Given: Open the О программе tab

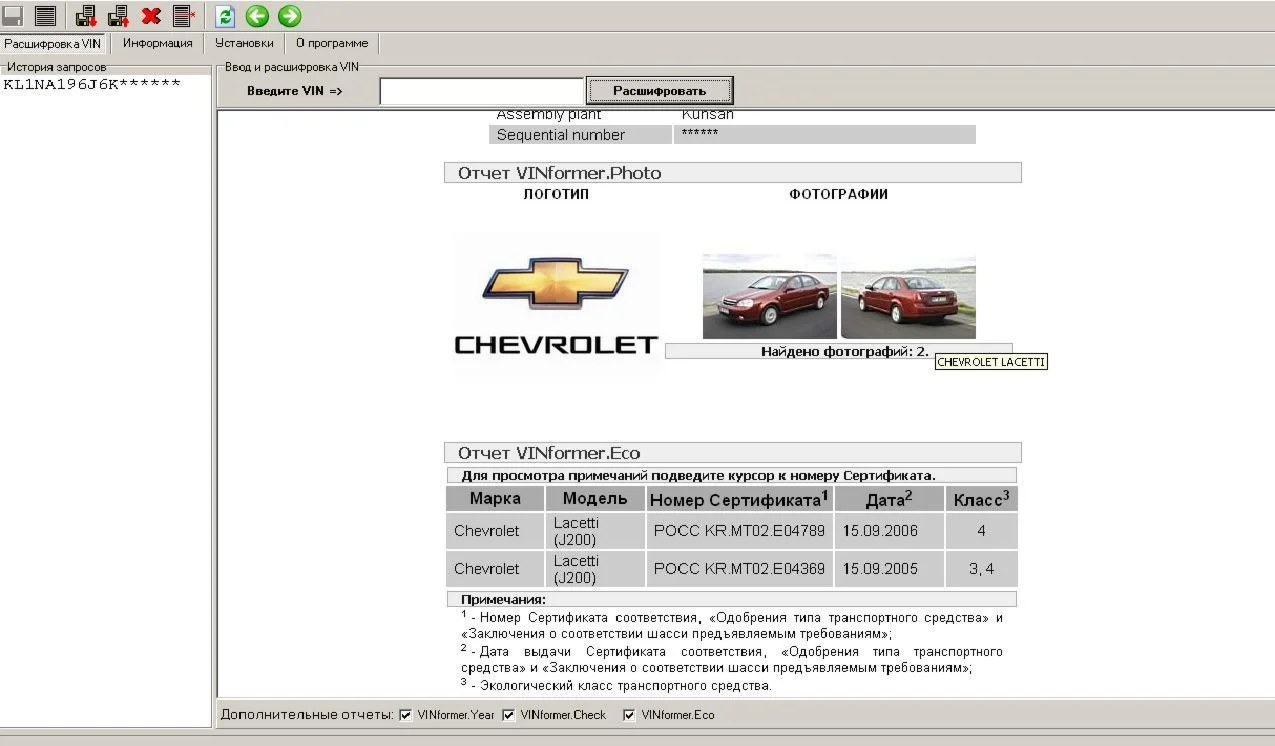Looking at the screenshot, I should [x=332, y=43].
